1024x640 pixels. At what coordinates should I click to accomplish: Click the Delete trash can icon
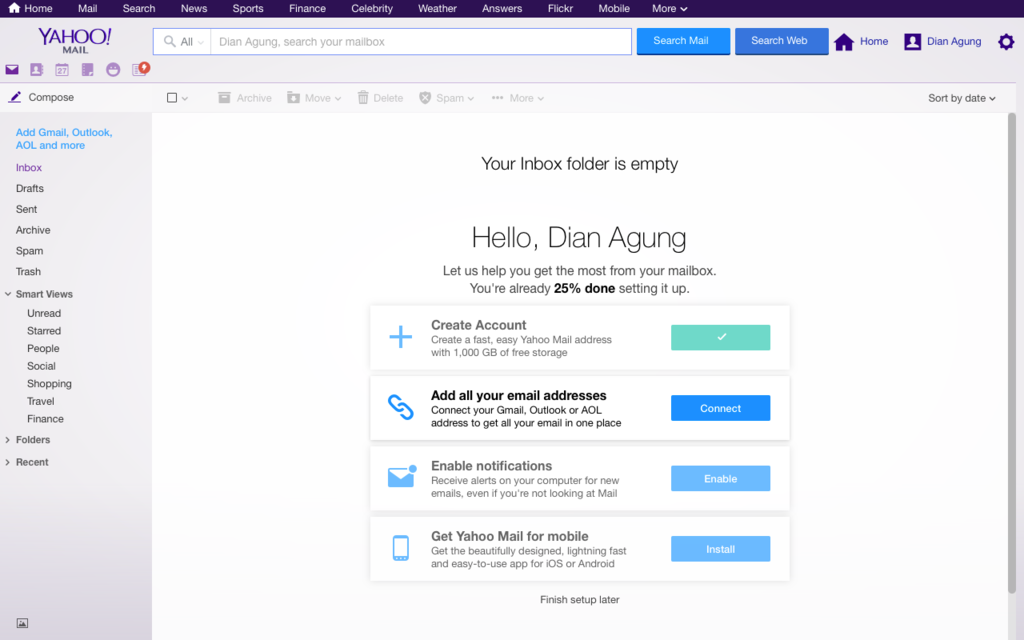(363, 98)
